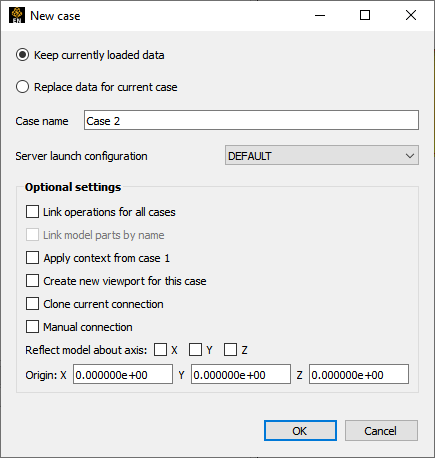This screenshot has width=435, height=458.
Task: Click the Origin Y value field
Action: [241, 374]
